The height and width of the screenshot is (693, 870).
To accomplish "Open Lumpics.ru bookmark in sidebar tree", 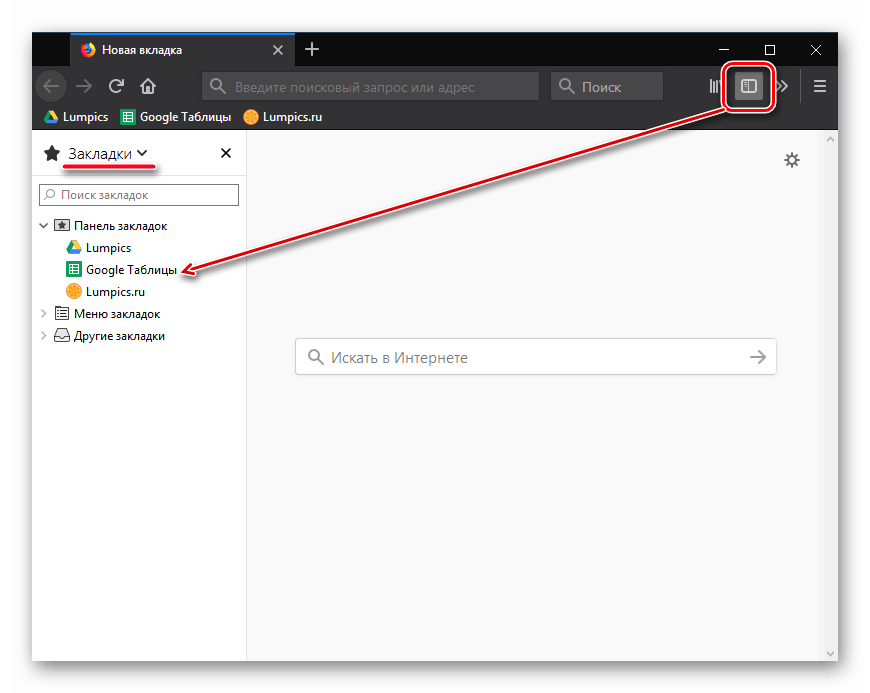I will pos(115,292).
